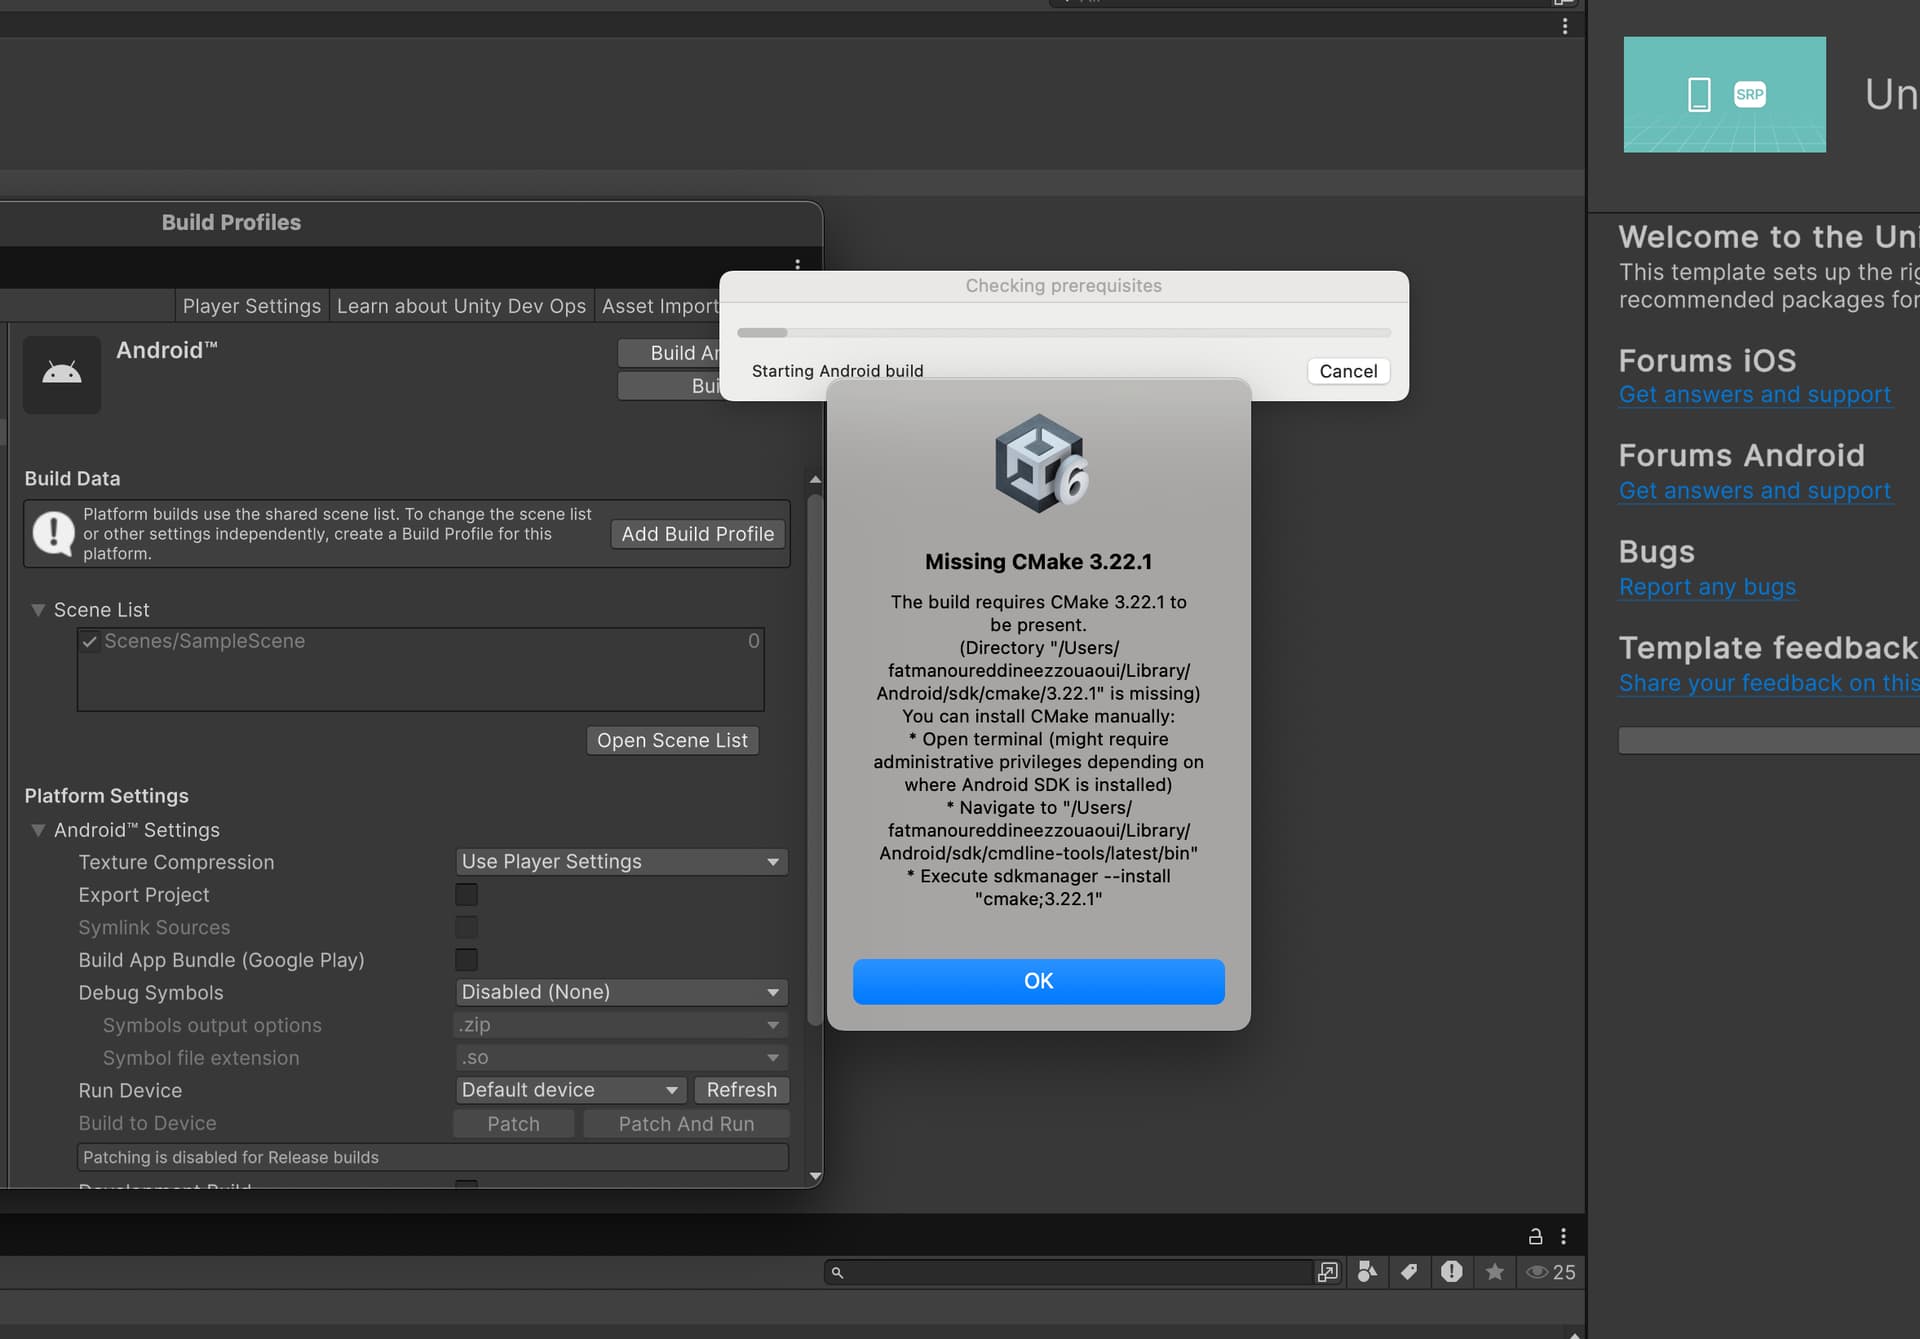
Task: Click the favorites star icon
Action: 1494,1272
